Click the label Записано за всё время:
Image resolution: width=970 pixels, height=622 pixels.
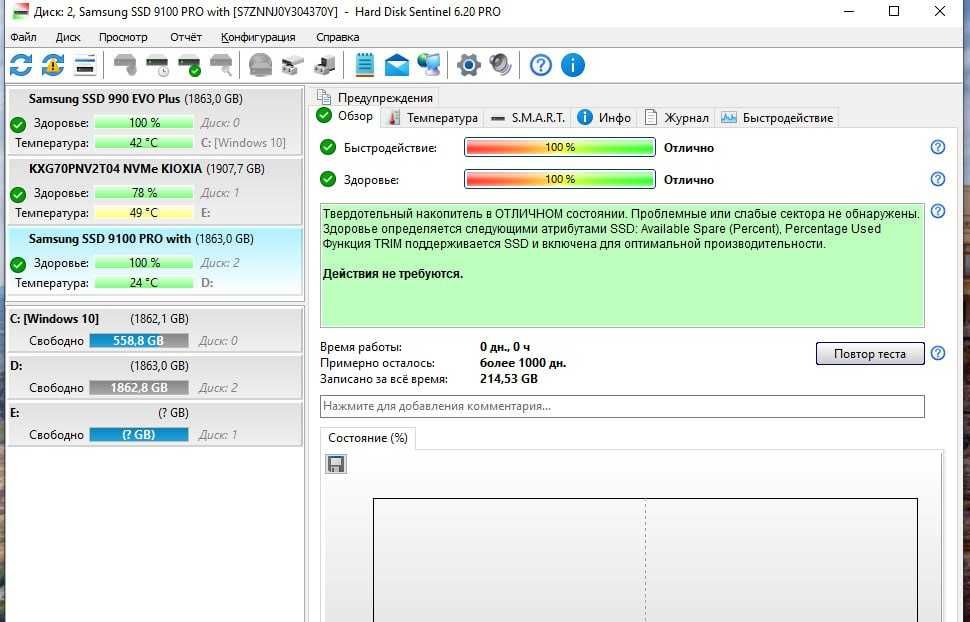pyautogui.click(x=384, y=379)
